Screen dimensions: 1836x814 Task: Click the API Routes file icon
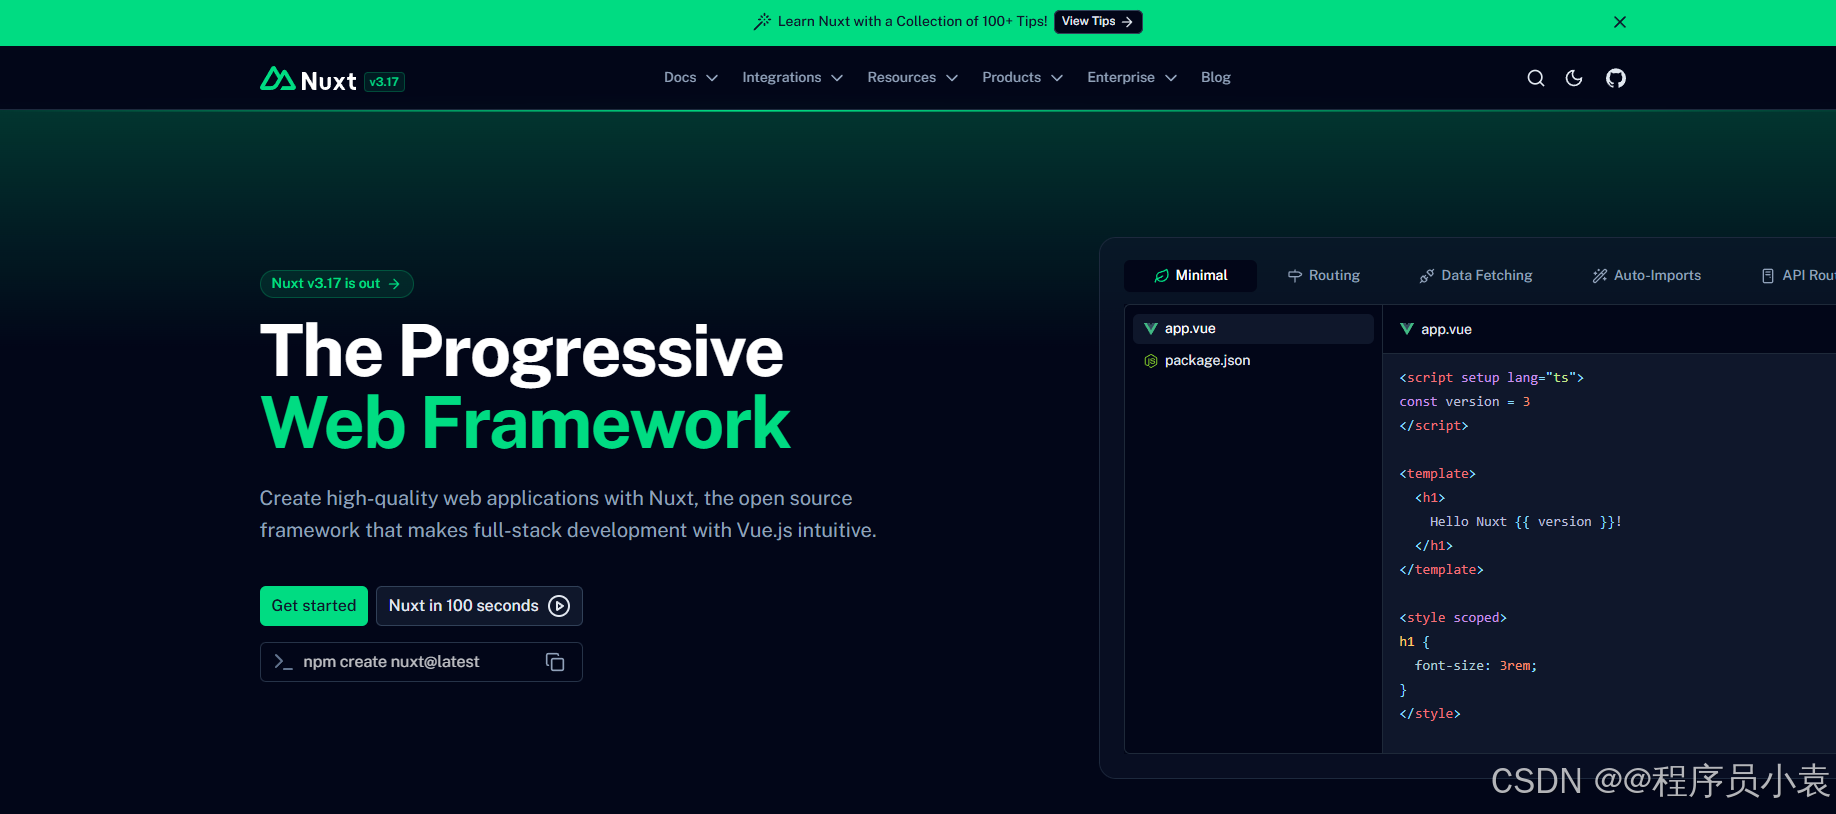(x=1768, y=276)
